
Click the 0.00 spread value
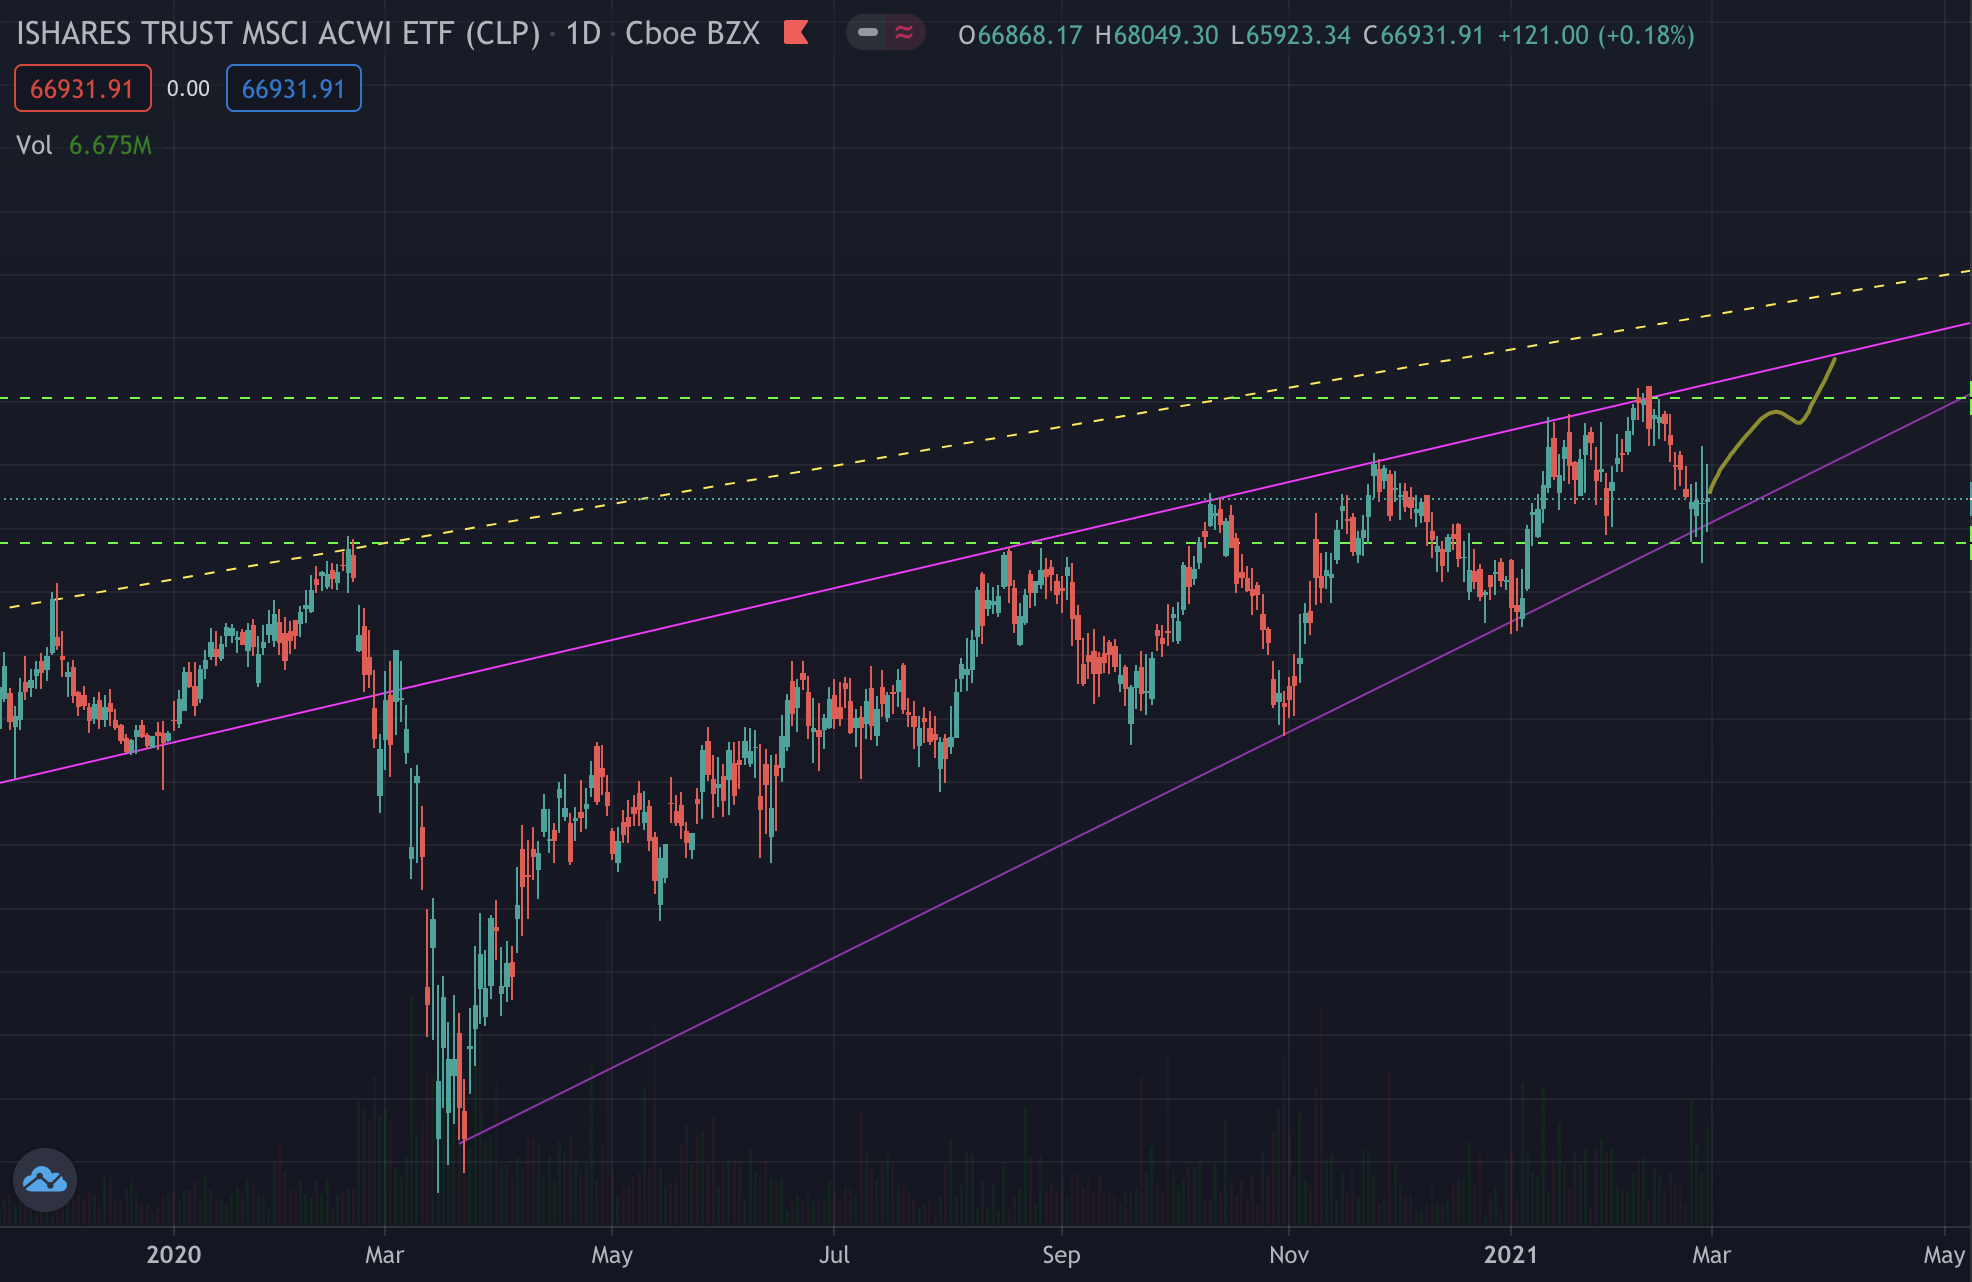click(188, 88)
